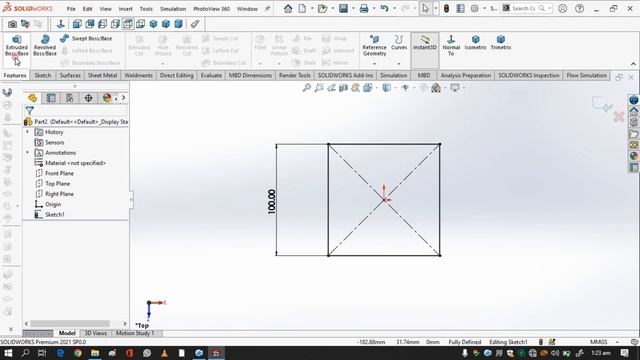Open units MMGS dropdown in status bar

pyautogui.click(x=617, y=342)
